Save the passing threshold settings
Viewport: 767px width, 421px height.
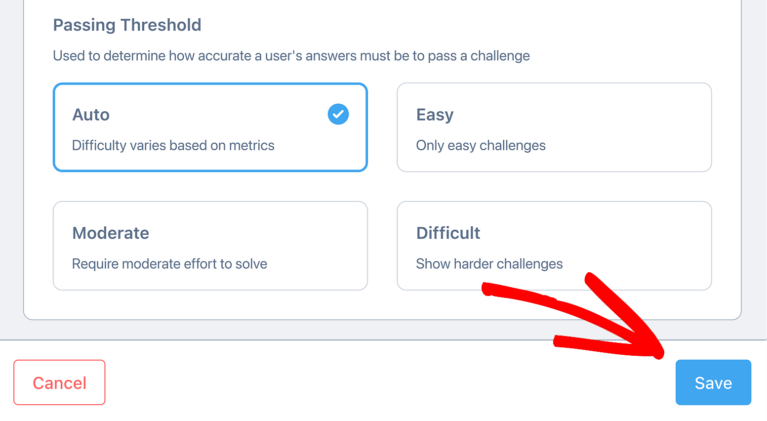click(713, 382)
